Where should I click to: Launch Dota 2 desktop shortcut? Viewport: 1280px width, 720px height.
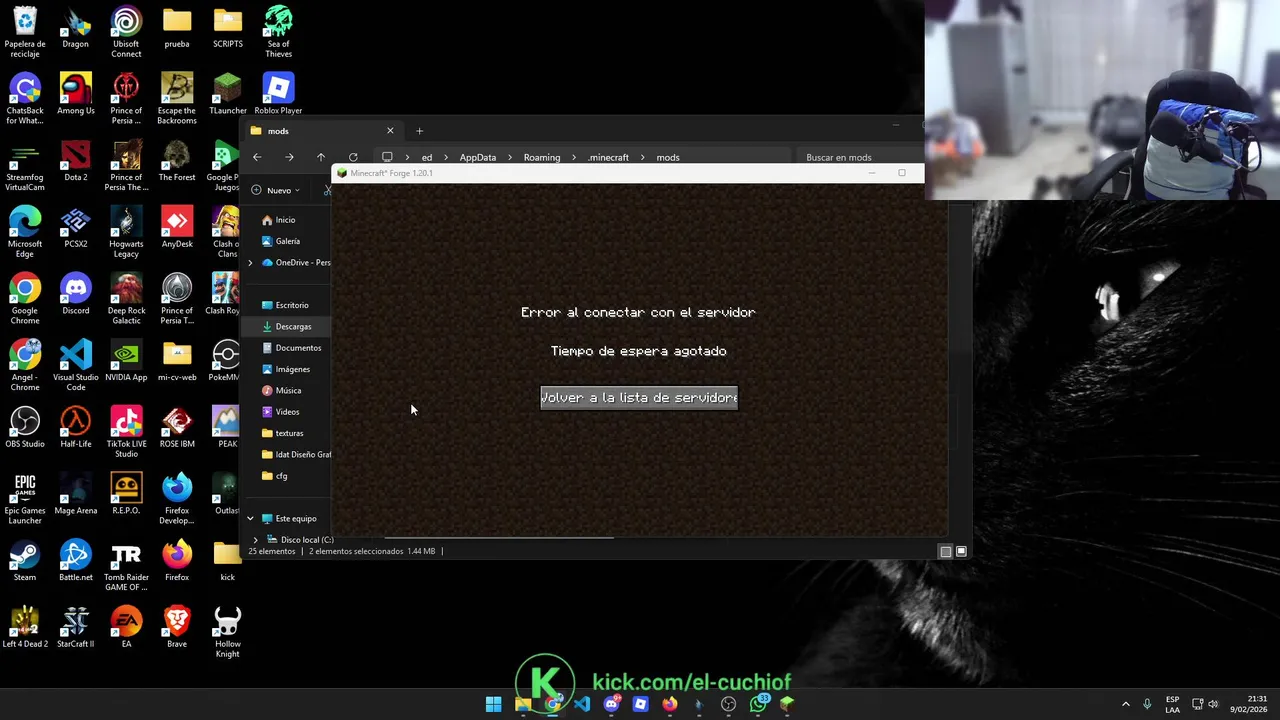75,161
